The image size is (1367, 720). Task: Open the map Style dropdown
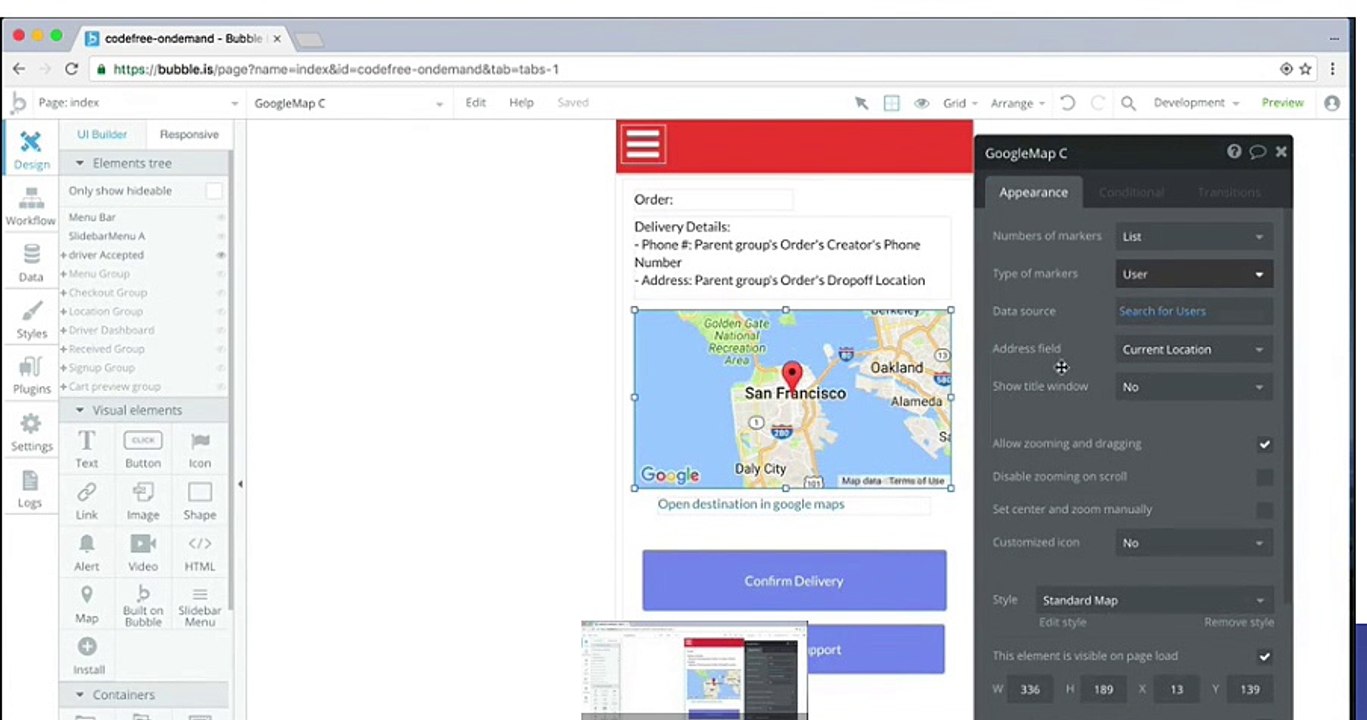(1154, 600)
